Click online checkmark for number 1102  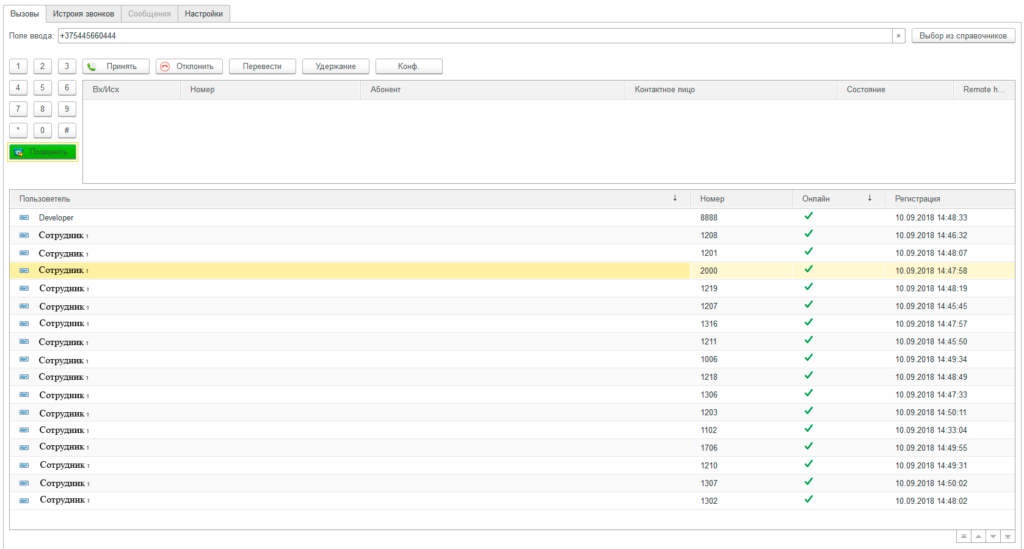(x=808, y=429)
